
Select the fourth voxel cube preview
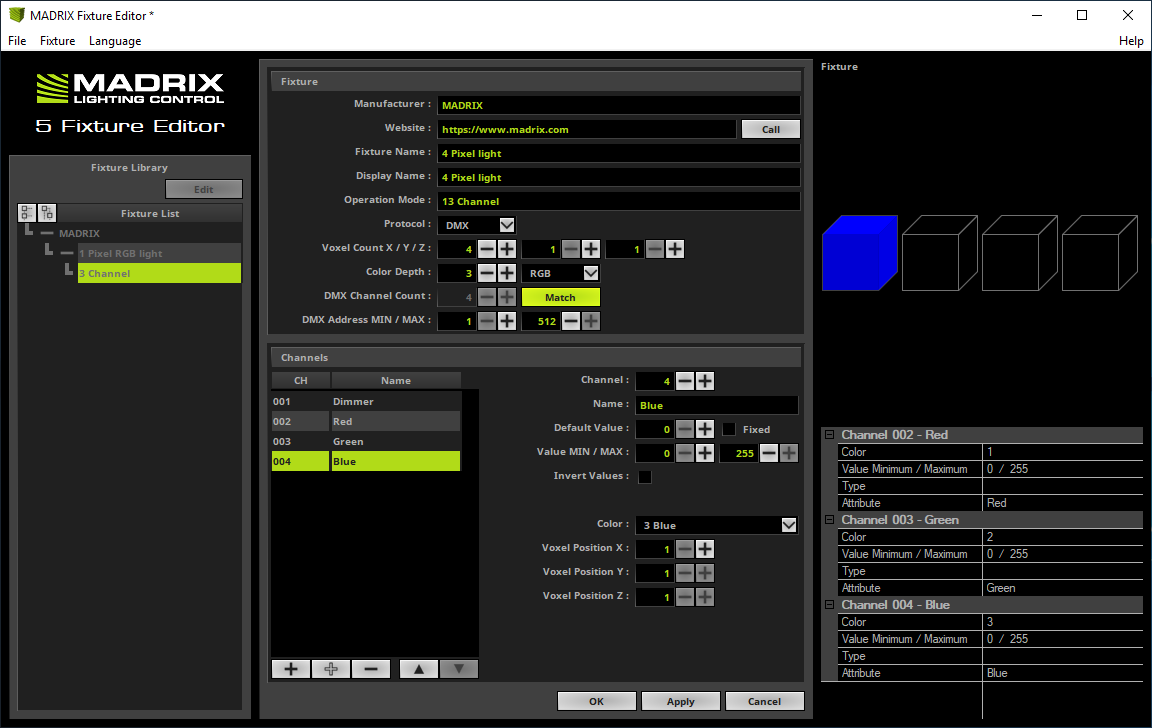pyautogui.click(x=1100, y=253)
